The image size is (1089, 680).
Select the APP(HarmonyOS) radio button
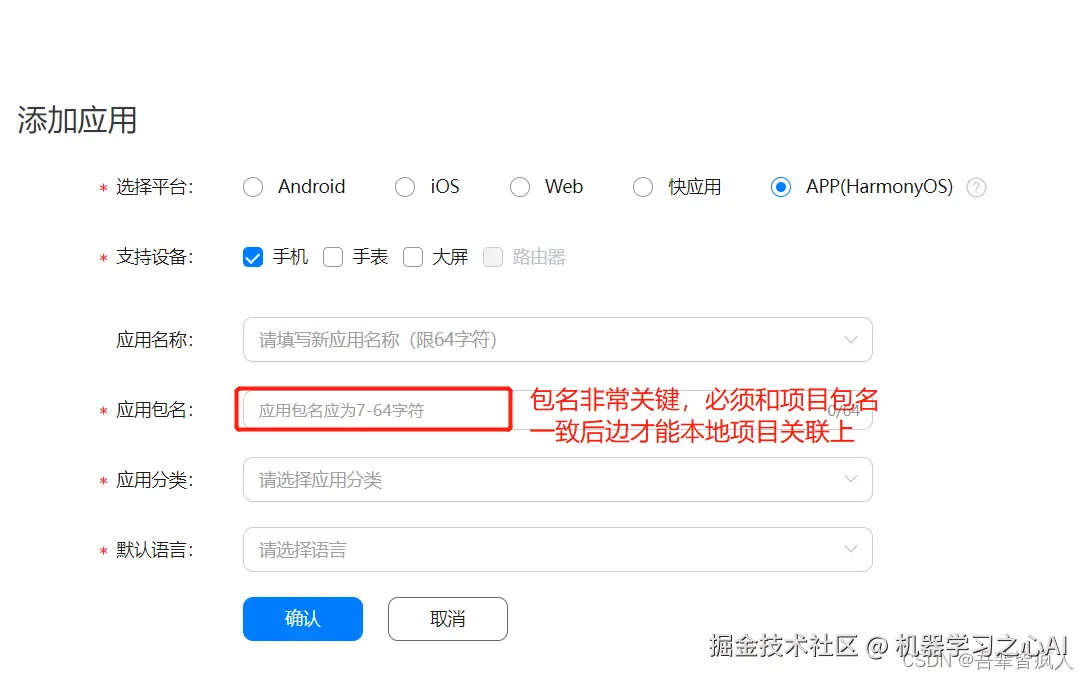pyautogui.click(x=781, y=188)
